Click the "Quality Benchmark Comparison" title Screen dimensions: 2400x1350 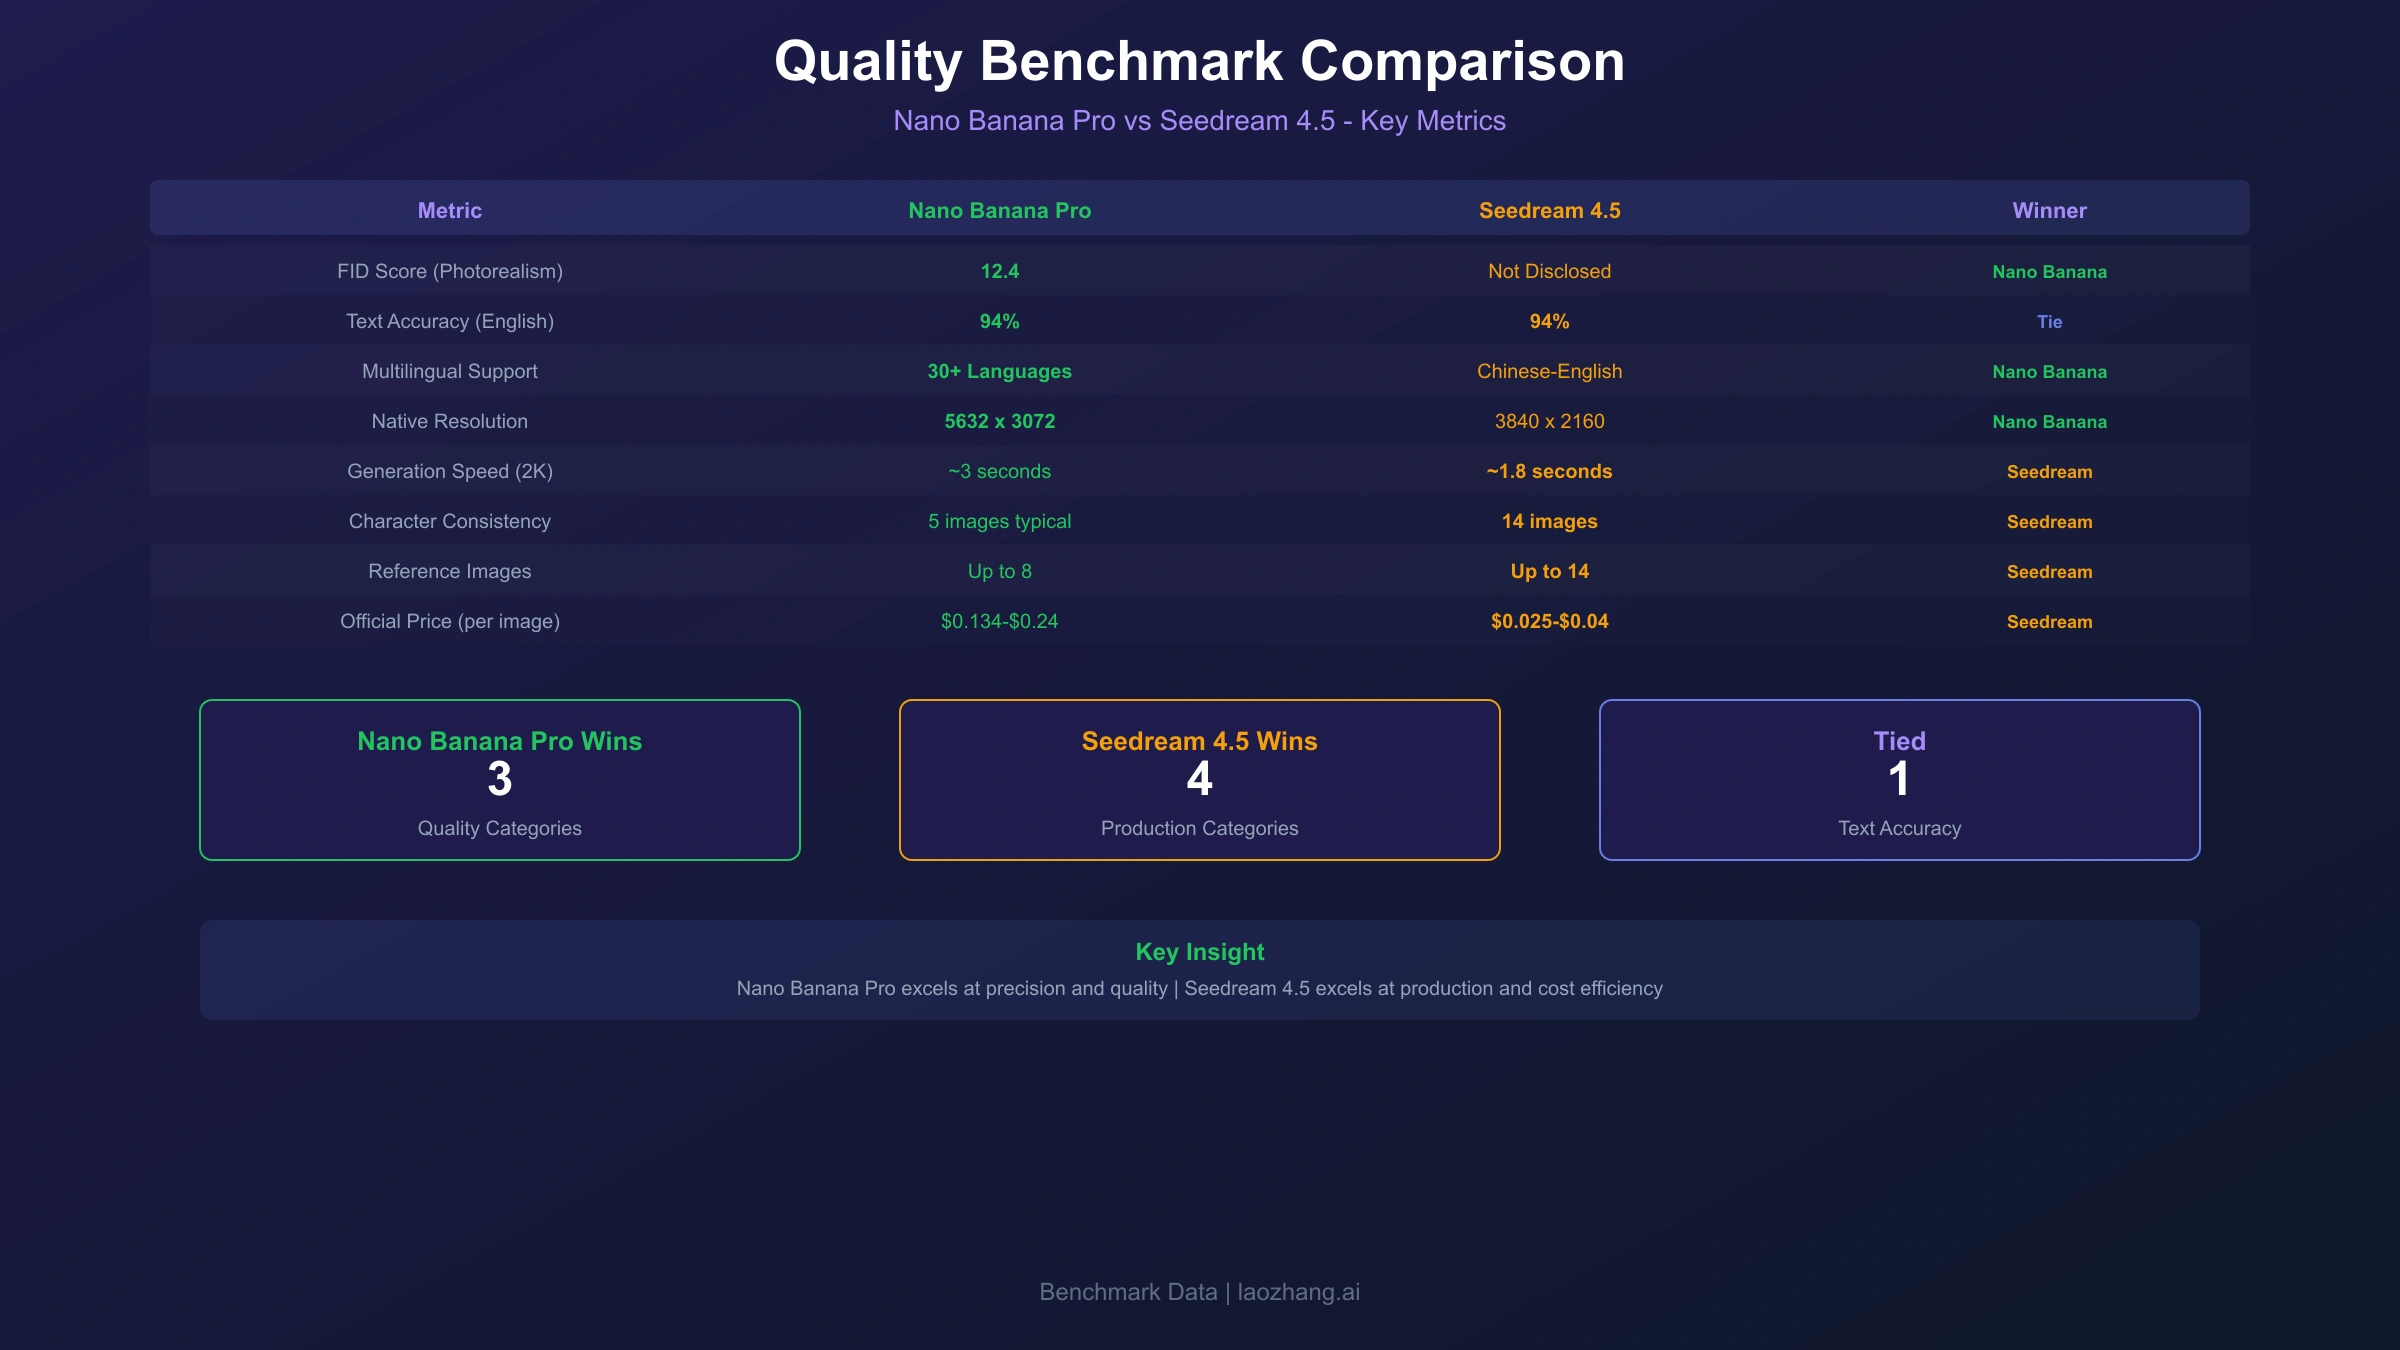pos(1199,61)
